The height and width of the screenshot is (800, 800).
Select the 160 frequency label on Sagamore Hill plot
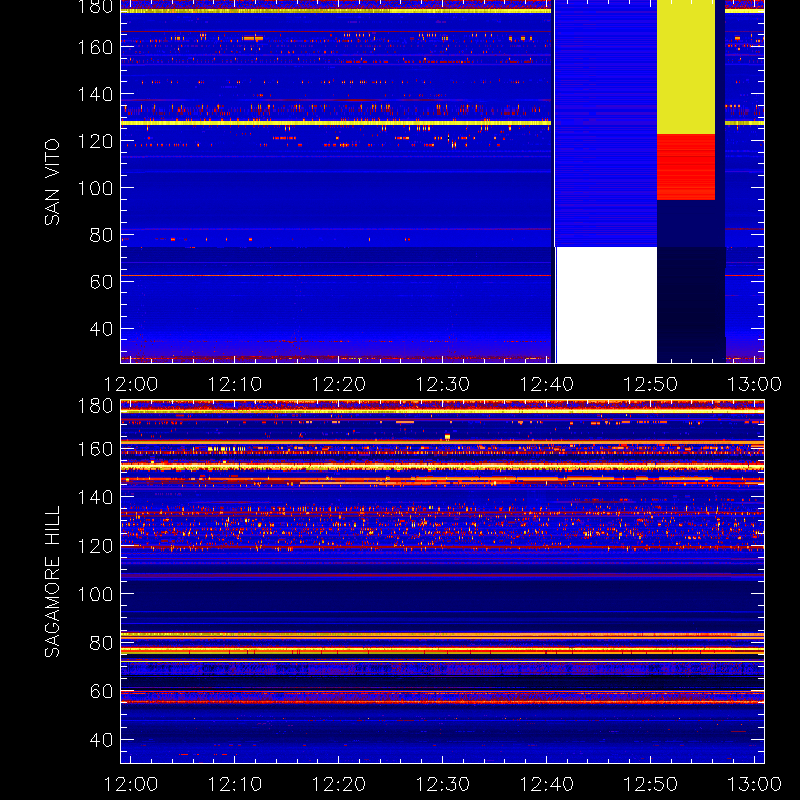95,449
